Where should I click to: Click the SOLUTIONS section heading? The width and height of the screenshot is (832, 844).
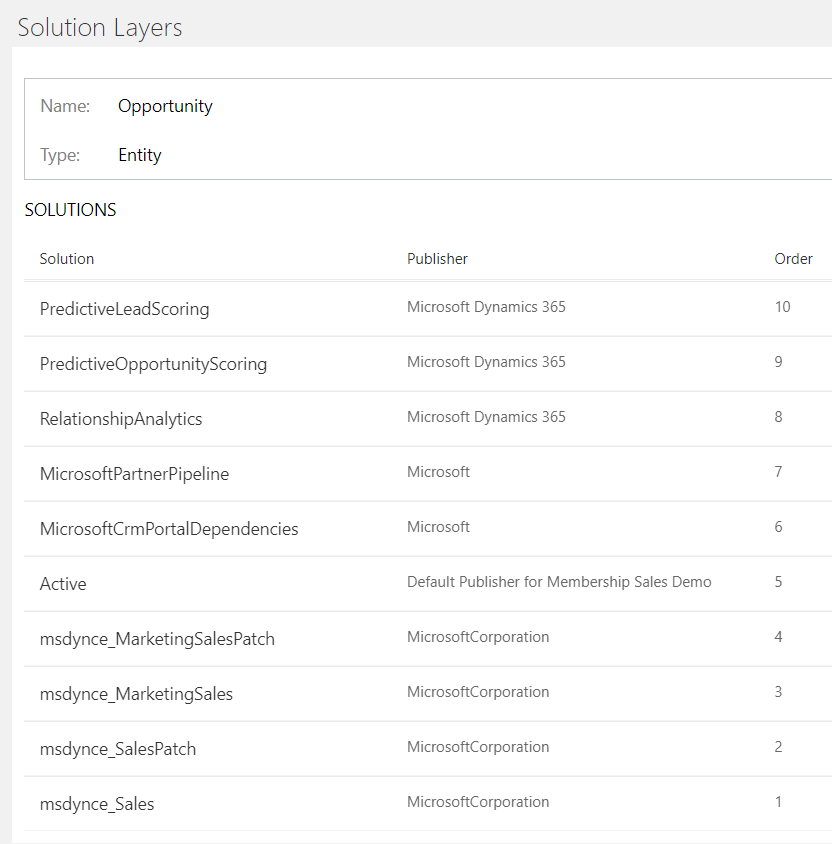click(70, 210)
